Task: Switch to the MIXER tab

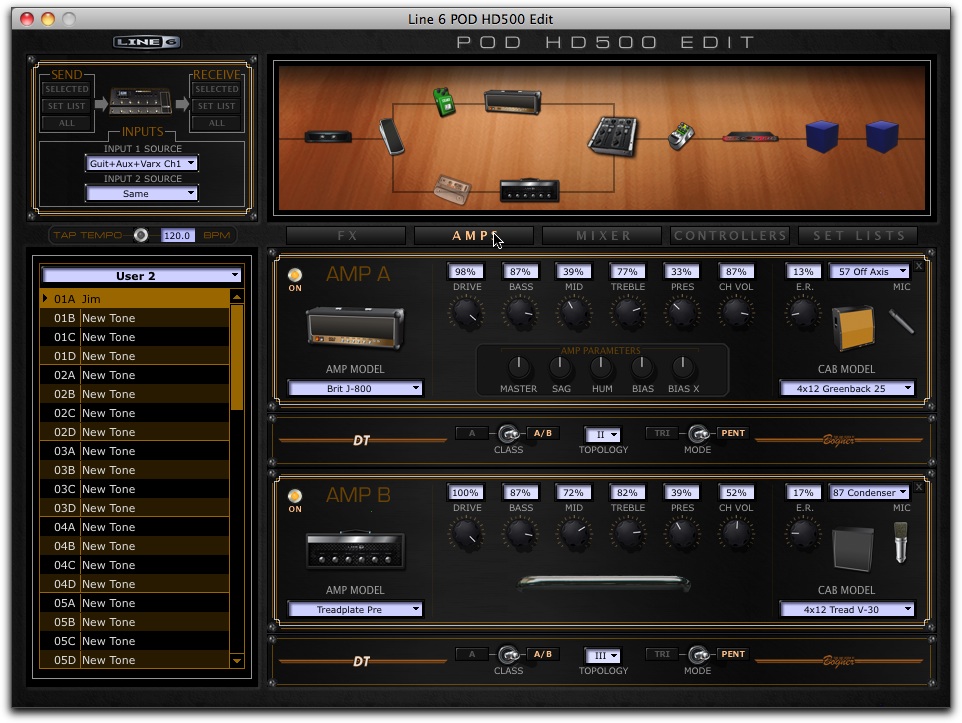Action: pyautogui.click(x=602, y=236)
